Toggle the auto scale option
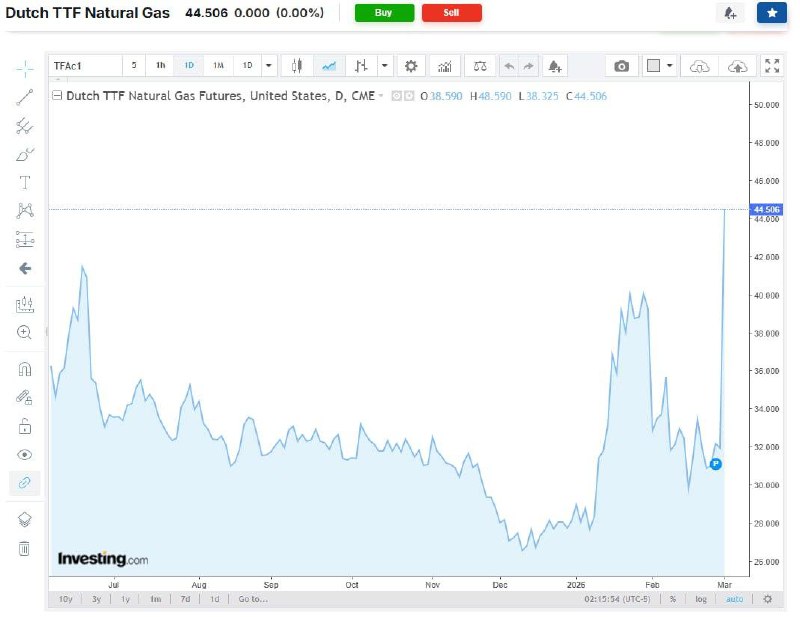This screenshot has height=617, width=800. pos(734,599)
